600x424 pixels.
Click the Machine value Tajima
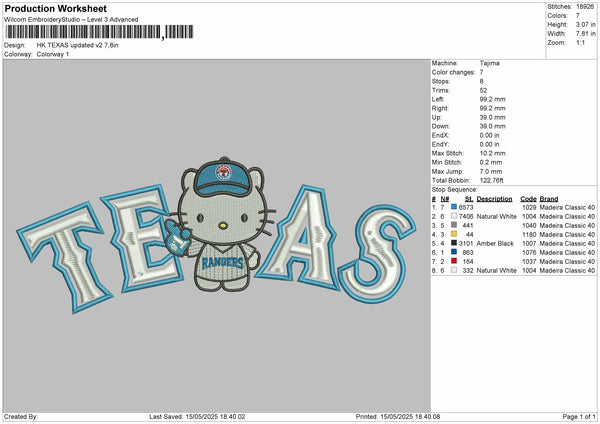pyautogui.click(x=491, y=63)
